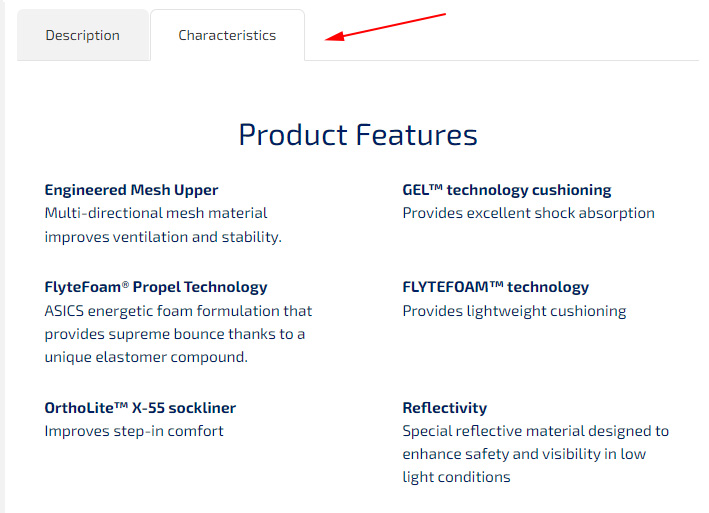This screenshot has height=513, width=709.
Task: Click the FlyteFoam® Propel Technology title
Action: point(156,287)
